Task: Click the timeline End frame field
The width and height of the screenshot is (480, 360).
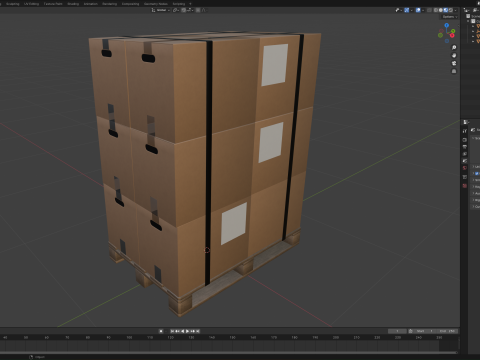Action: [x=447, y=331]
